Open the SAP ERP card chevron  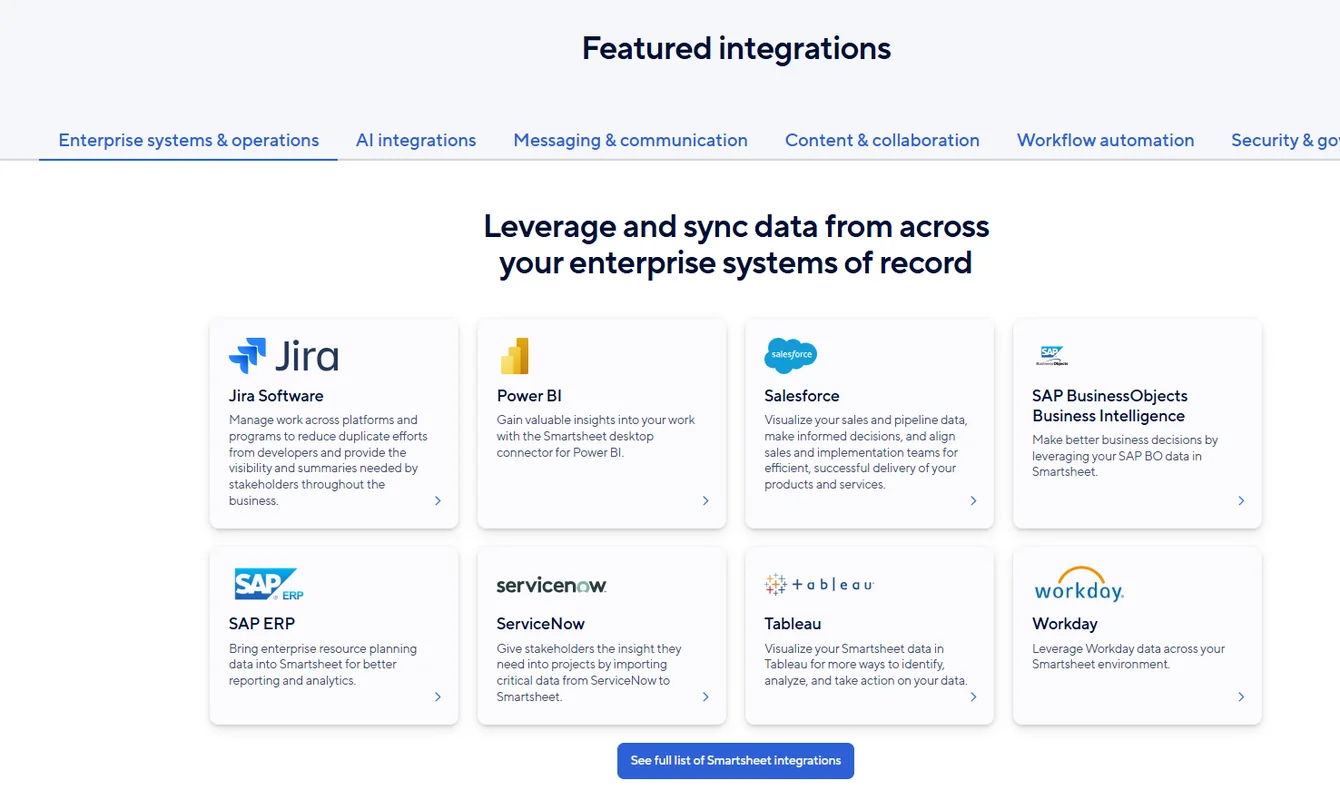438,697
